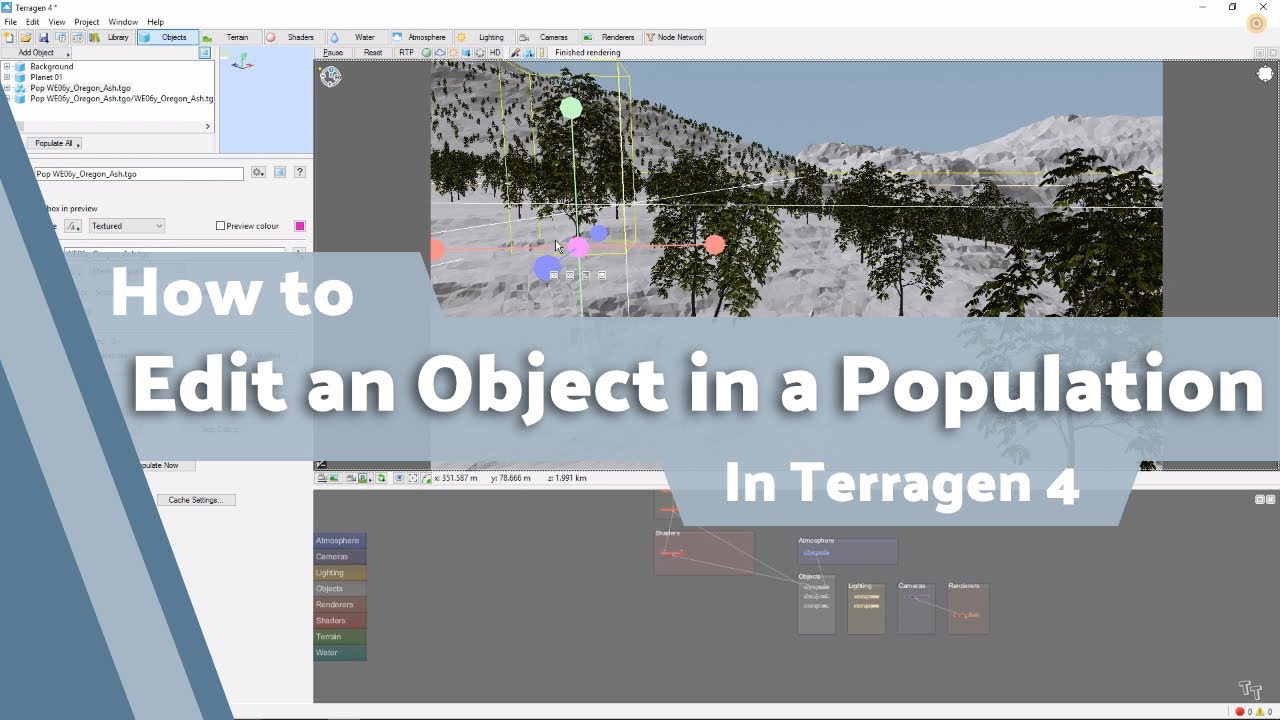Click the Objects node group in network

click(x=816, y=603)
